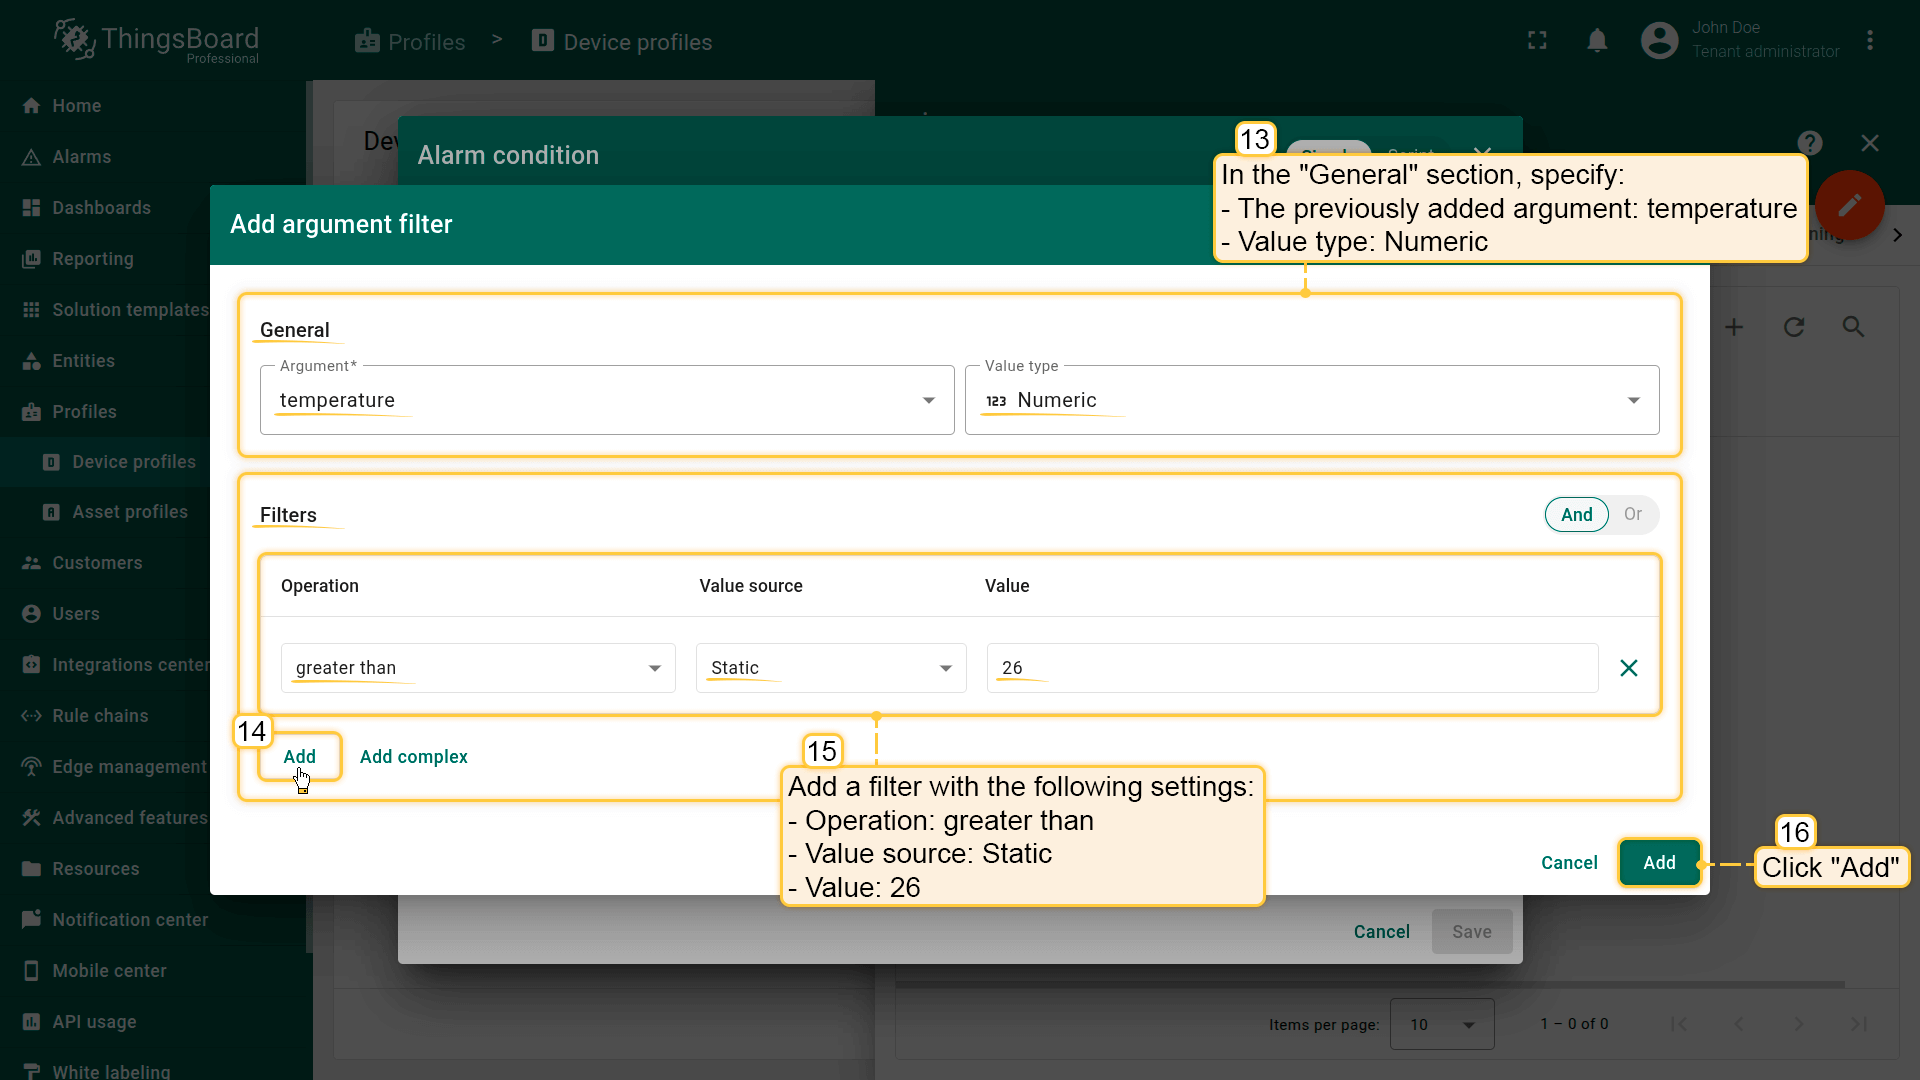Toggle fullscreen mode icon
Viewport: 1920px width, 1080px height.
[x=1537, y=41]
